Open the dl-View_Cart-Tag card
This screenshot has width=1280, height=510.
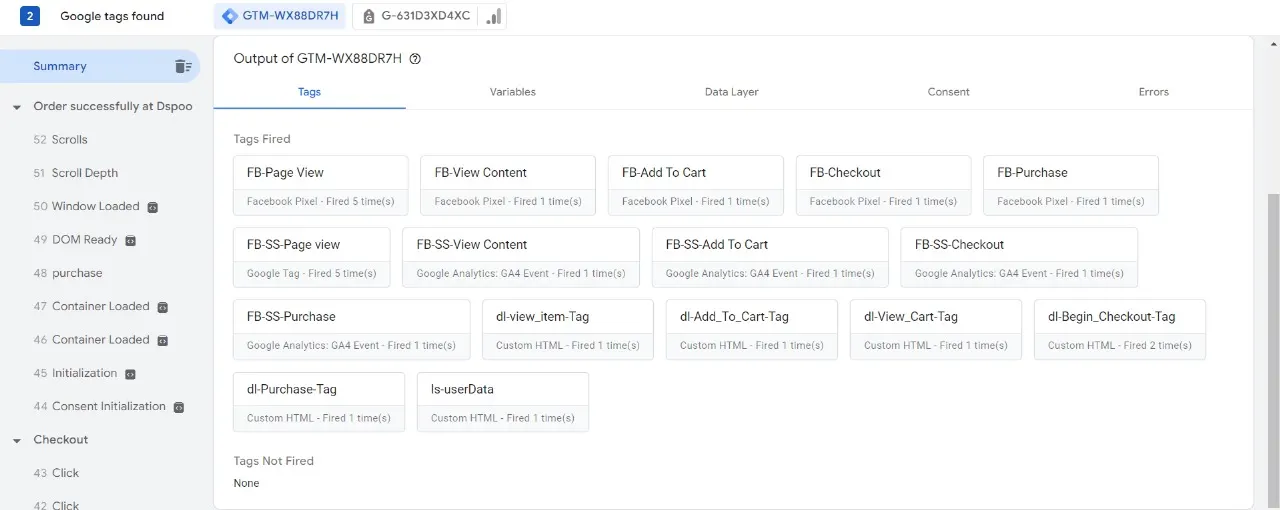tap(936, 329)
